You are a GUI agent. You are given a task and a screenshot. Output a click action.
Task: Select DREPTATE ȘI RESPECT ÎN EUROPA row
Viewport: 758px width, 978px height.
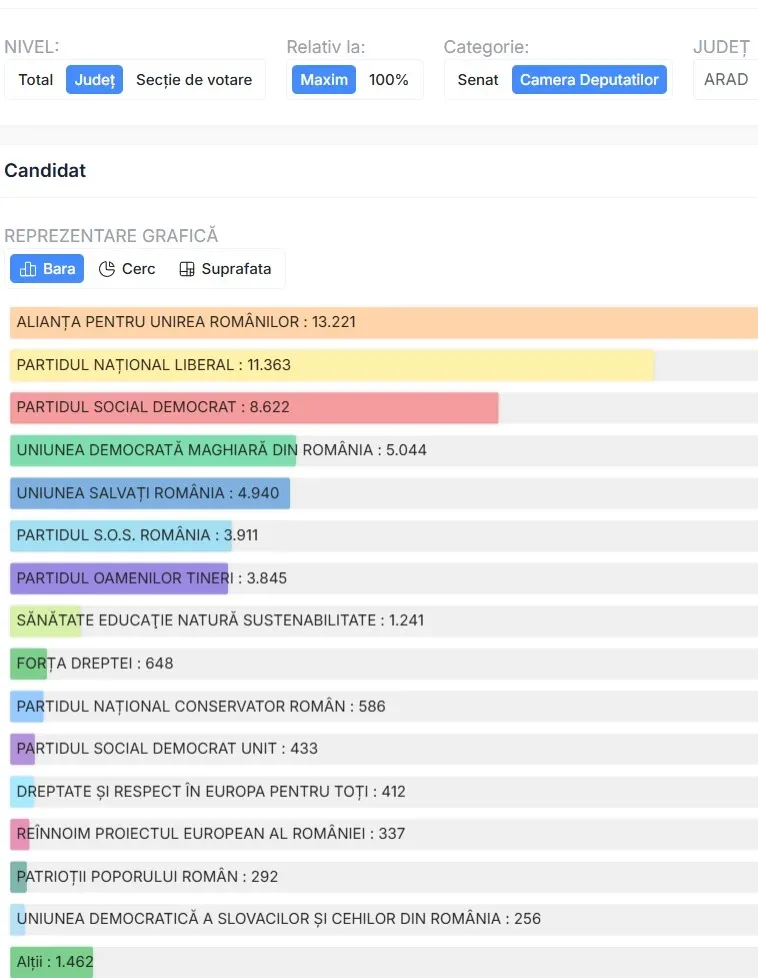pyautogui.click(x=384, y=792)
